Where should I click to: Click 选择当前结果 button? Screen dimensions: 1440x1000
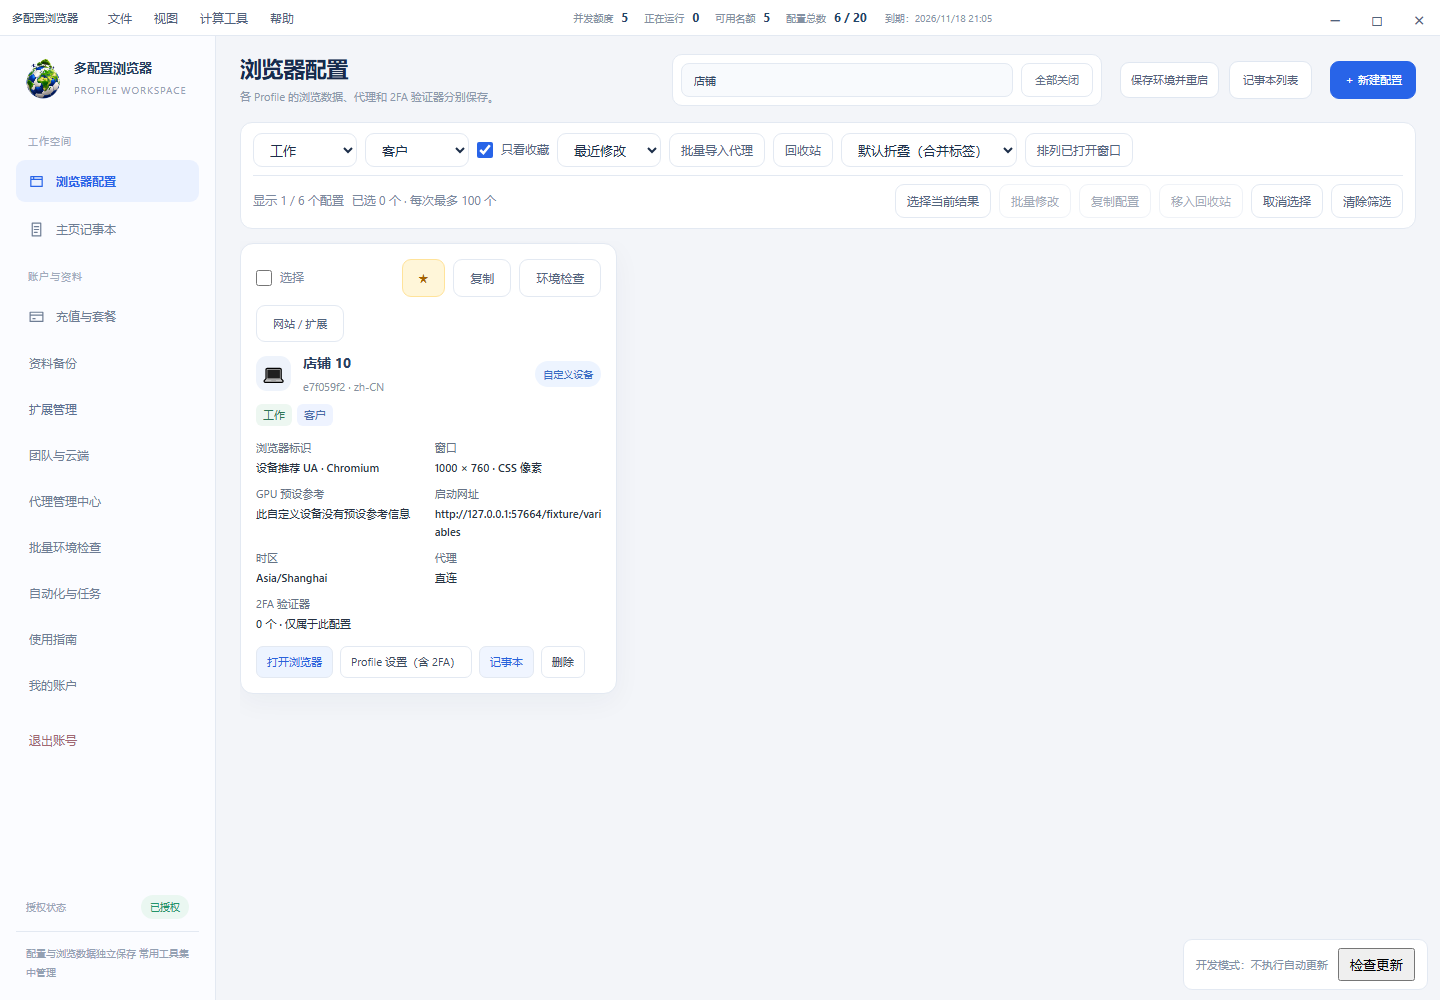[943, 201]
